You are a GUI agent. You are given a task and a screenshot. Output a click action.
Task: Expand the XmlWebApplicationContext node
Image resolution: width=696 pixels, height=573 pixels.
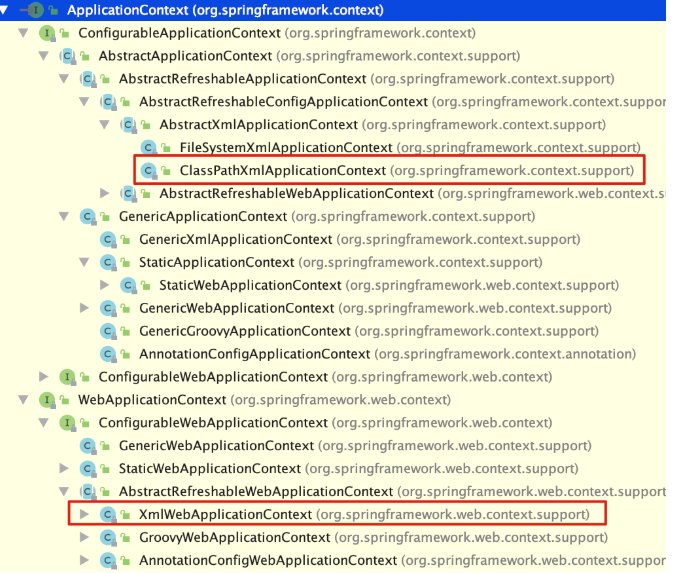click(x=84, y=514)
